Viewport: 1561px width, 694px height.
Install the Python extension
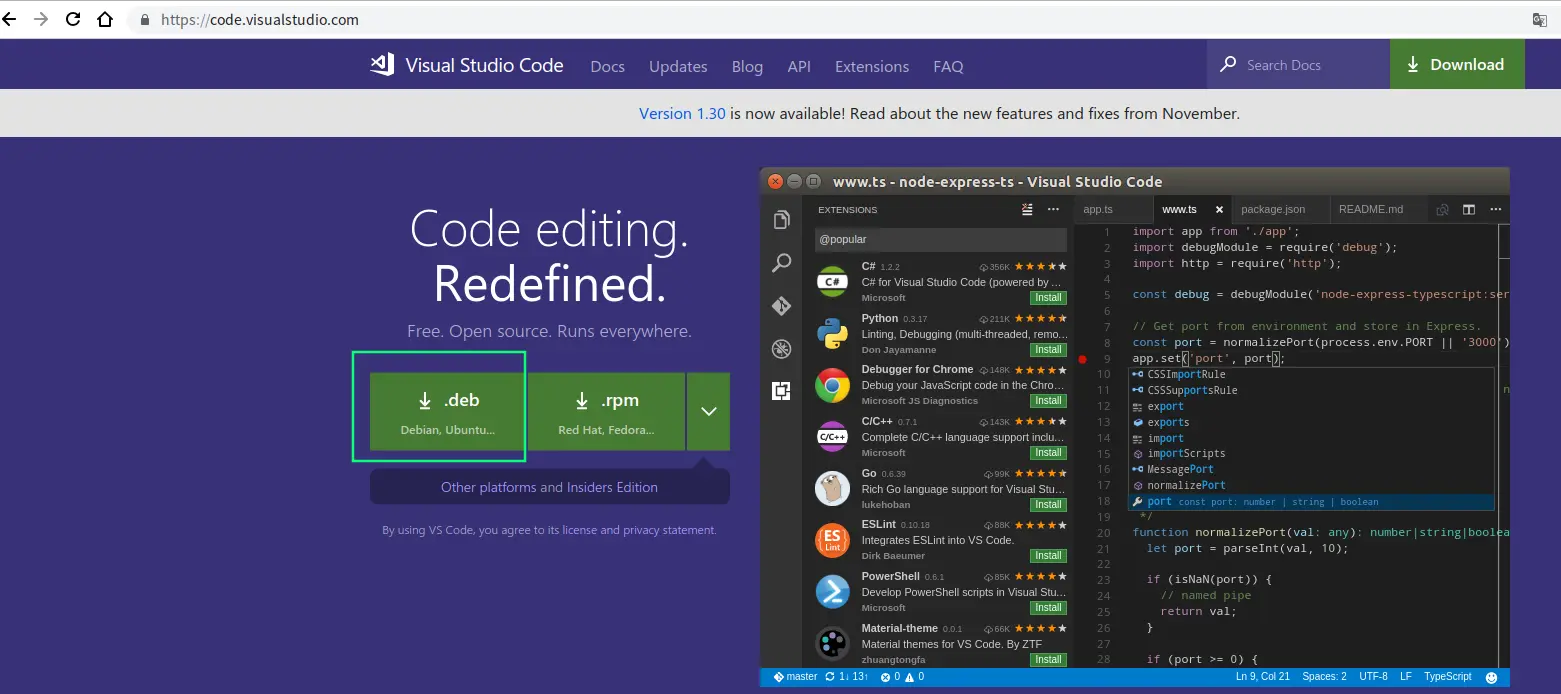(1048, 350)
